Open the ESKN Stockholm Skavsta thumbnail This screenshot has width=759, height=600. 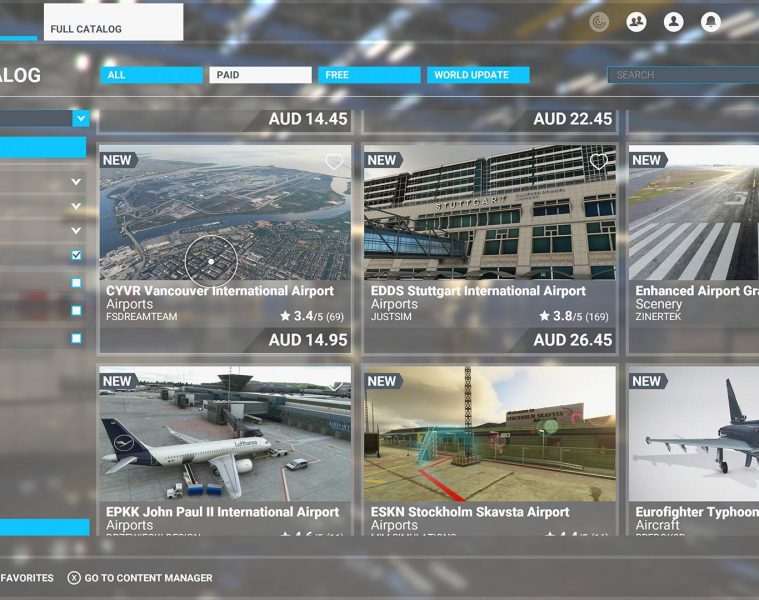point(490,434)
